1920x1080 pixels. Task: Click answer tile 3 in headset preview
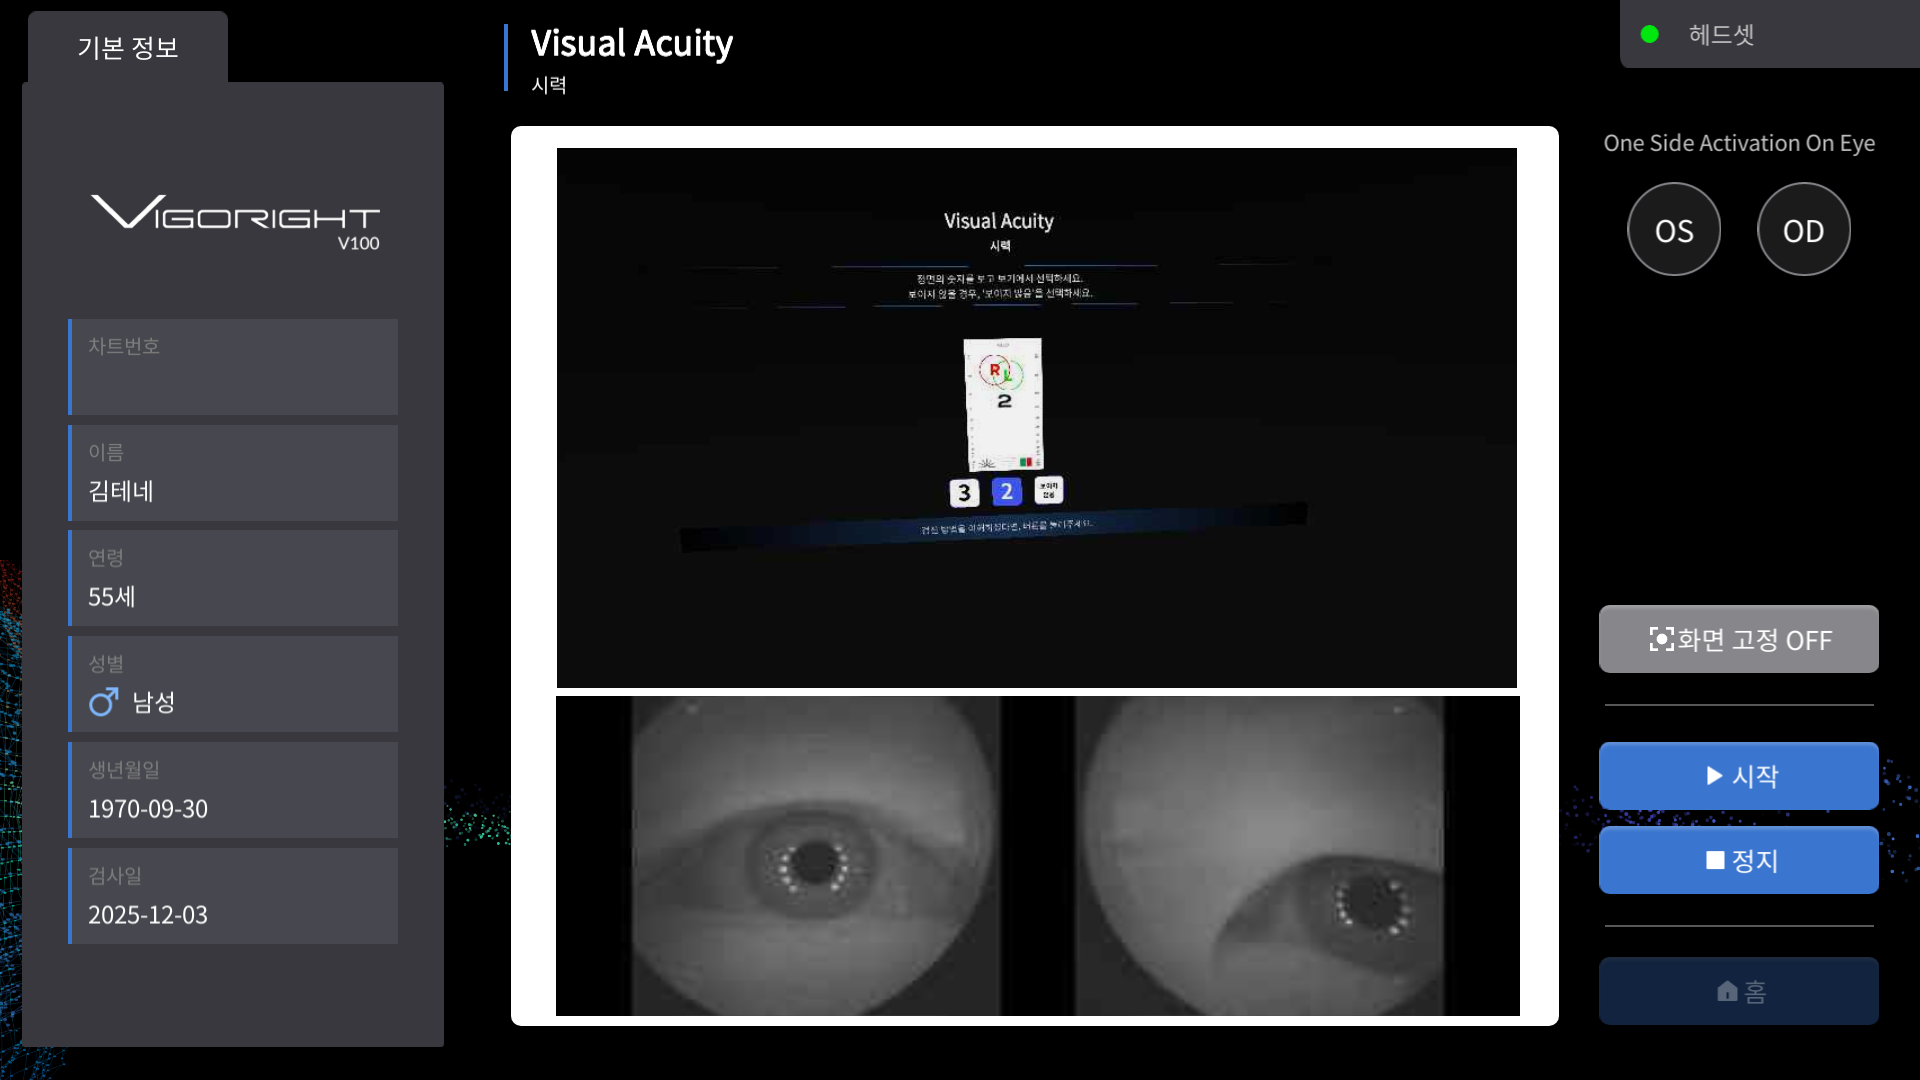[963, 492]
